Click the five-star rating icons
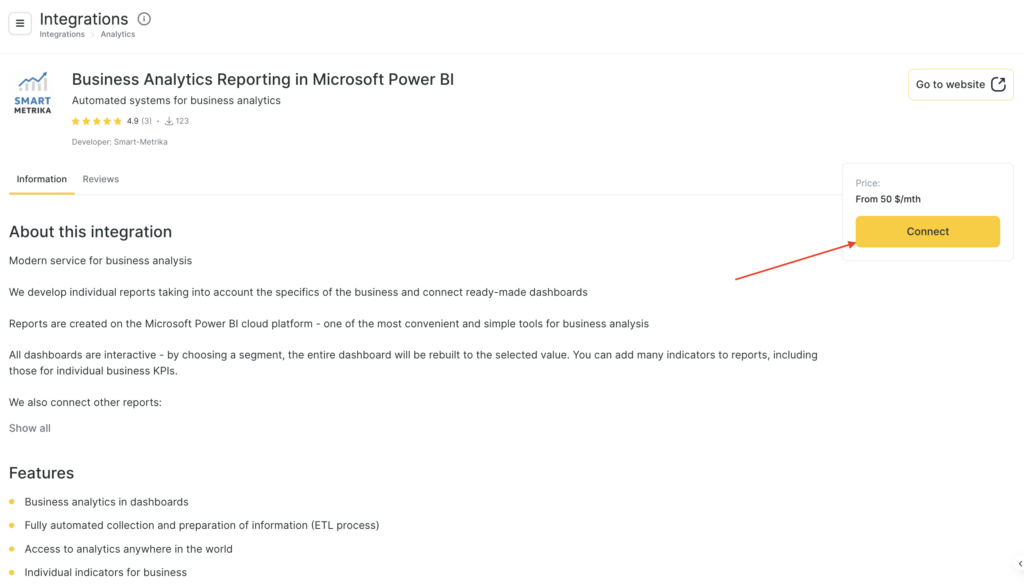 point(96,121)
